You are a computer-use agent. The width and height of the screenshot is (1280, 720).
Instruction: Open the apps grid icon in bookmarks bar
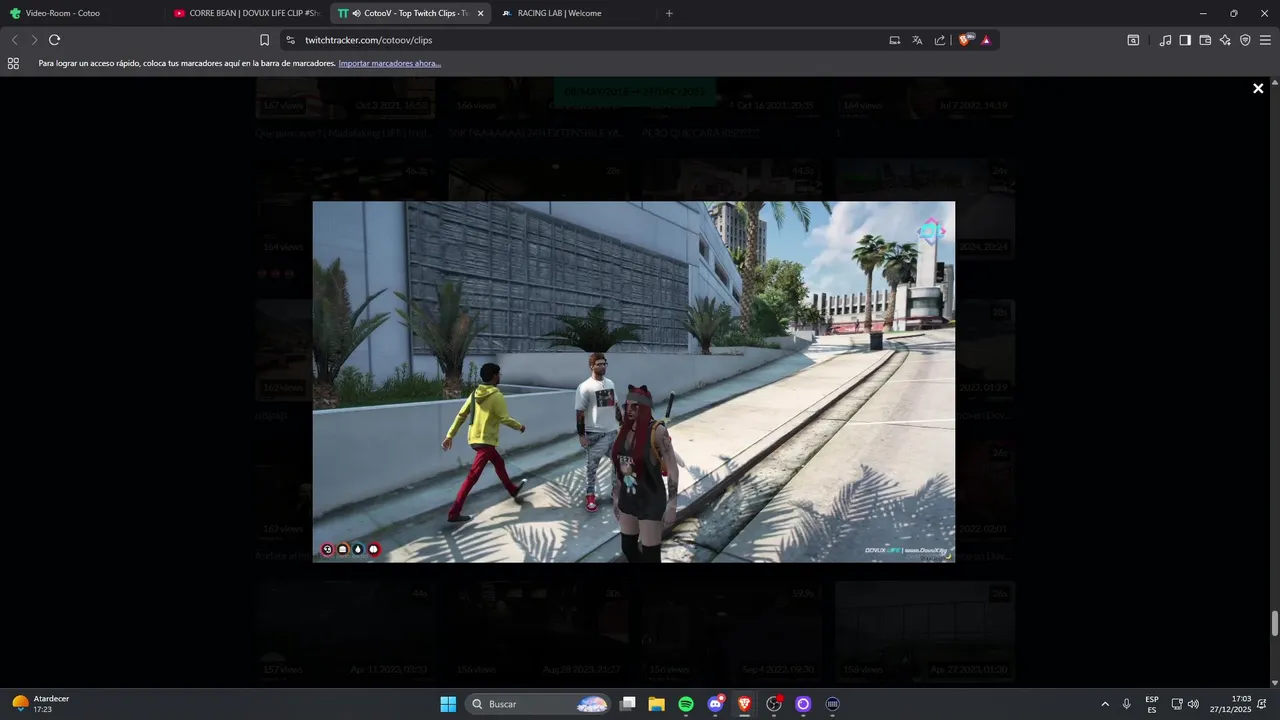click(13, 63)
